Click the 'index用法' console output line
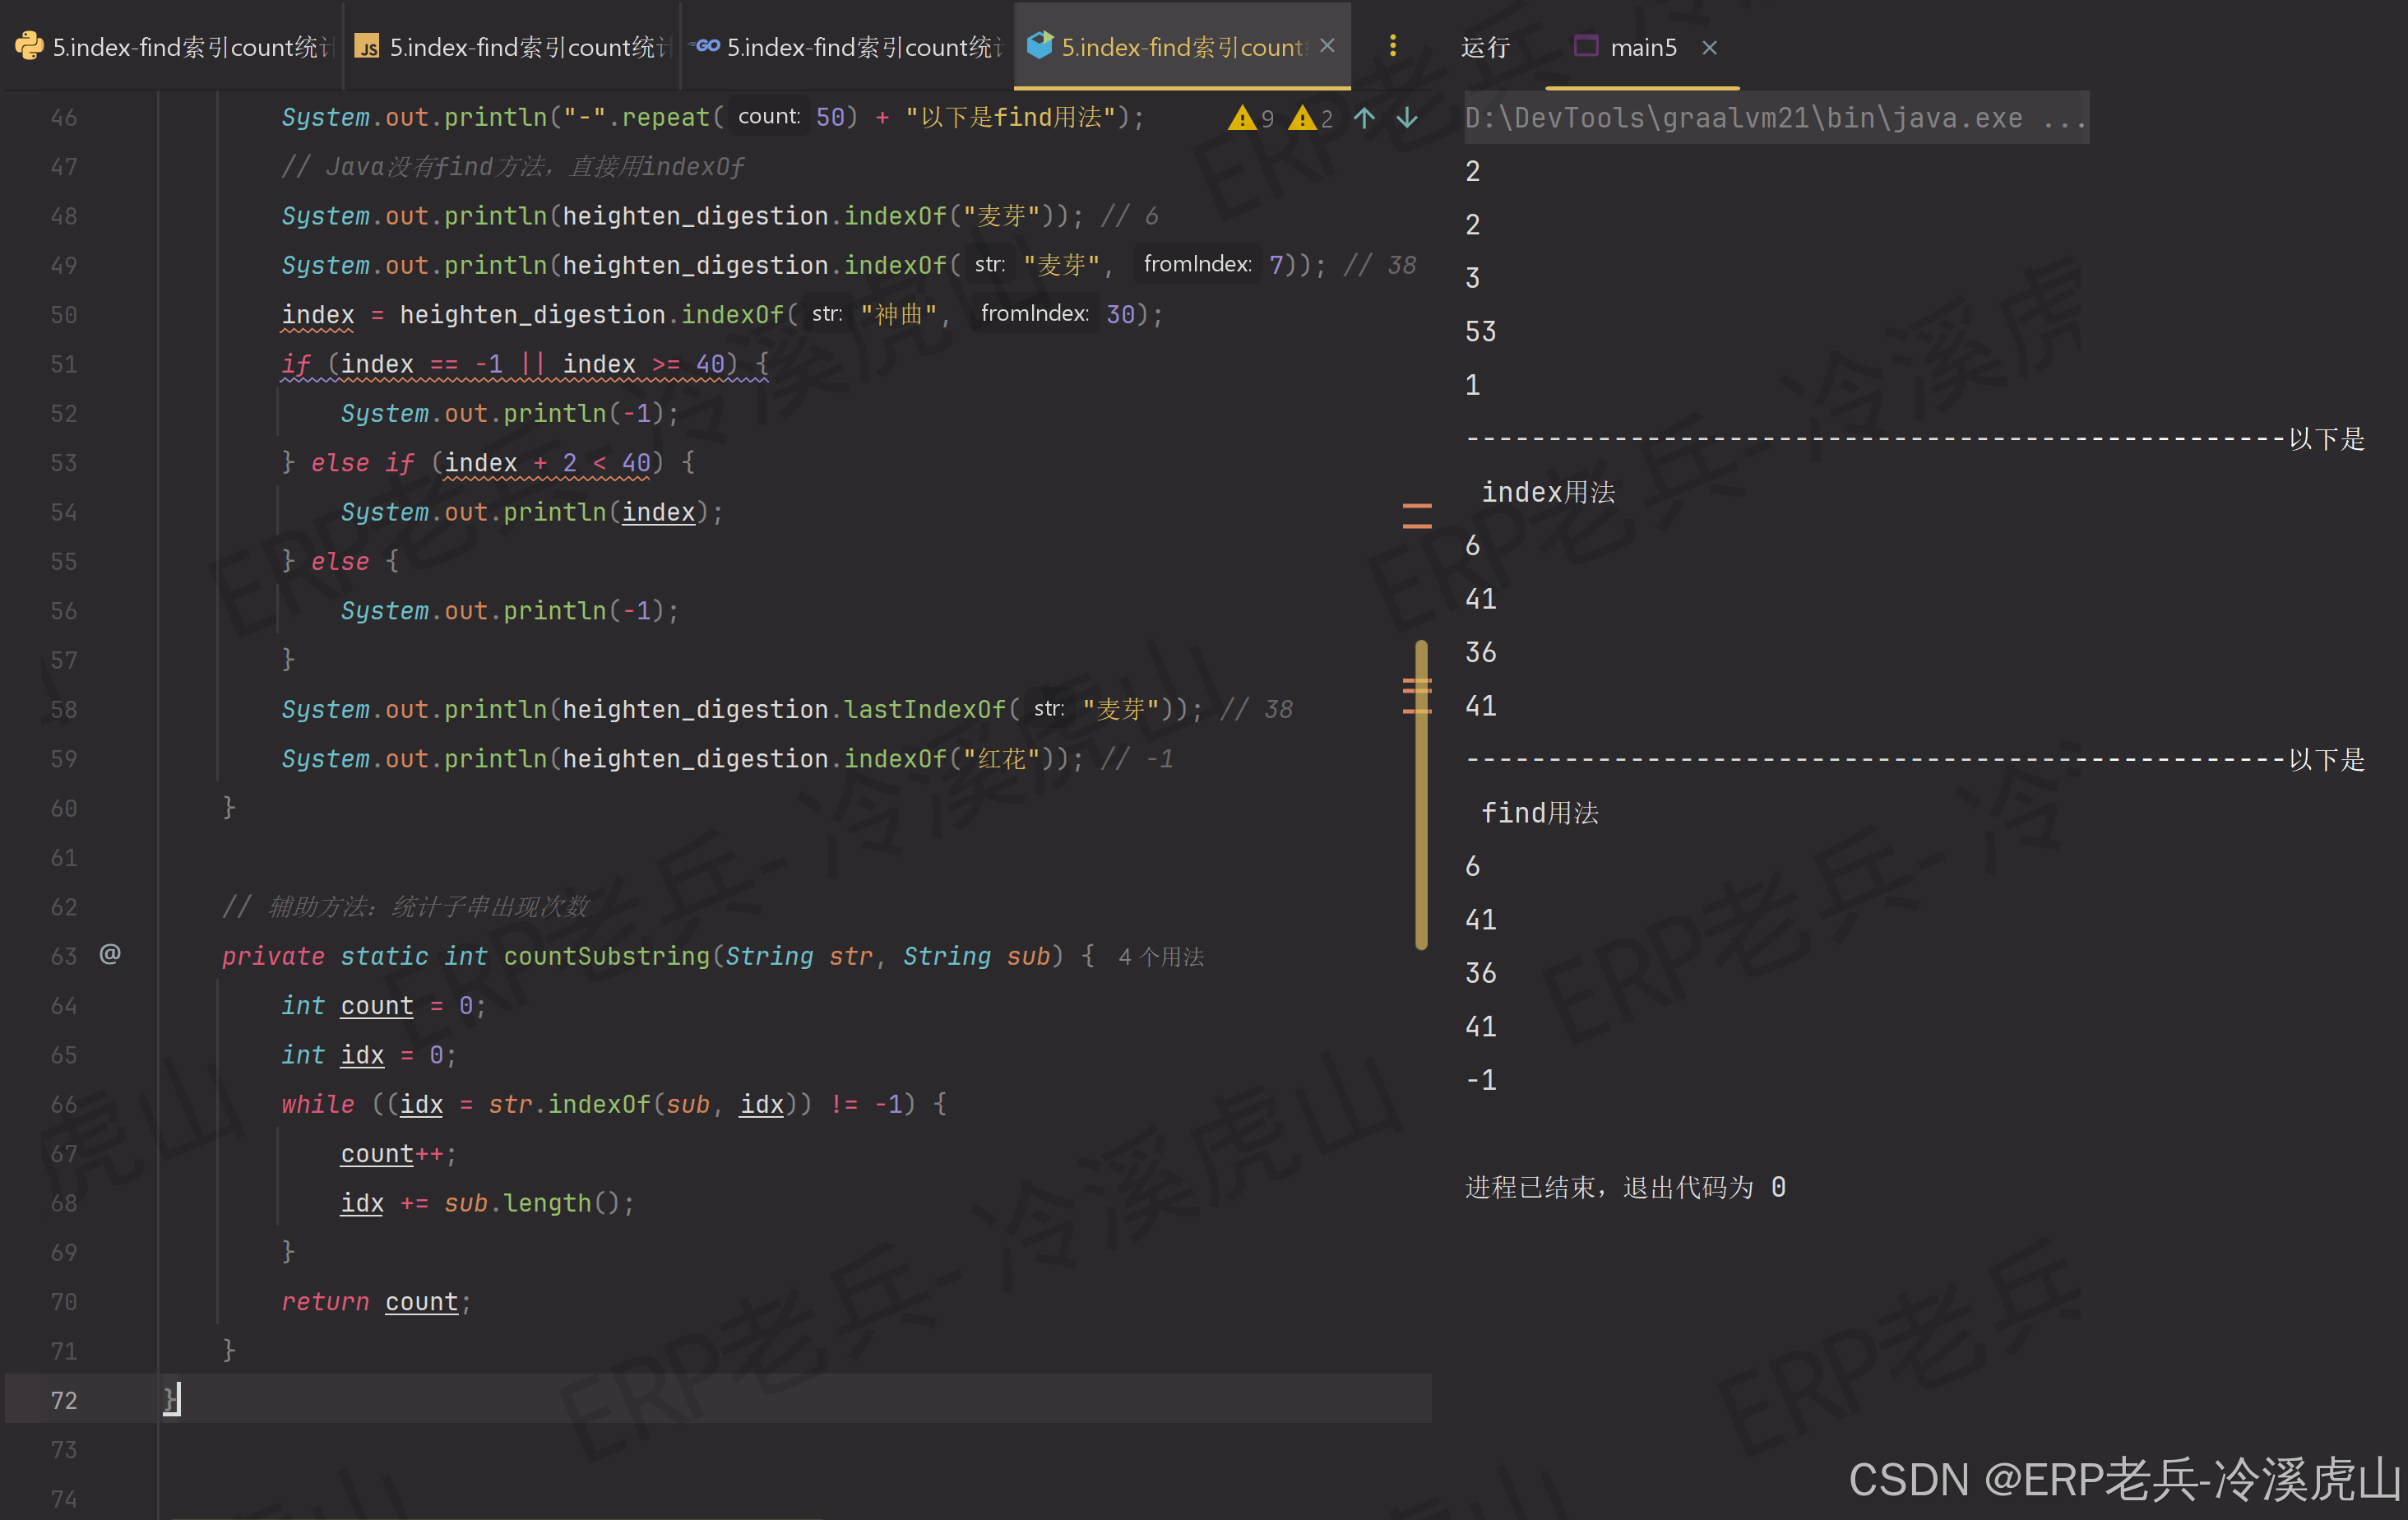Image resolution: width=2408 pixels, height=1520 pixels. pos(1547,492)
